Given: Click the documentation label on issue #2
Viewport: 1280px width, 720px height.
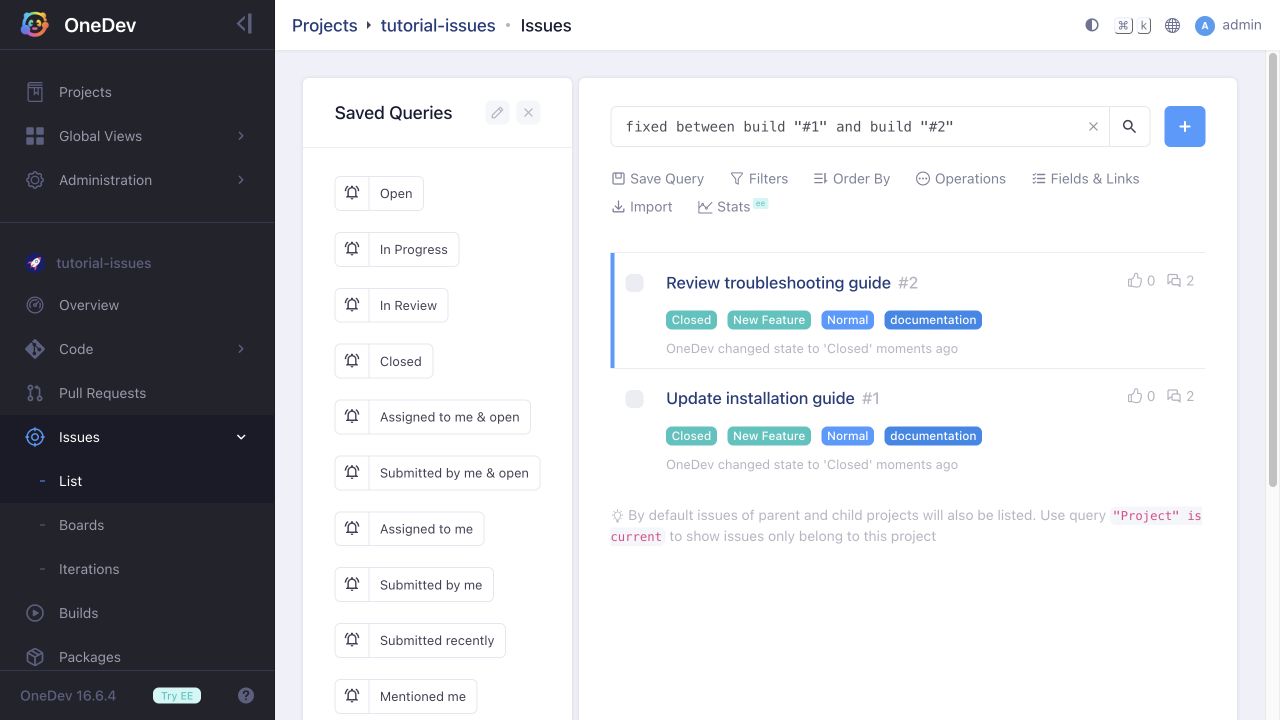Looking at the screenshot, I should coord(933,320).
